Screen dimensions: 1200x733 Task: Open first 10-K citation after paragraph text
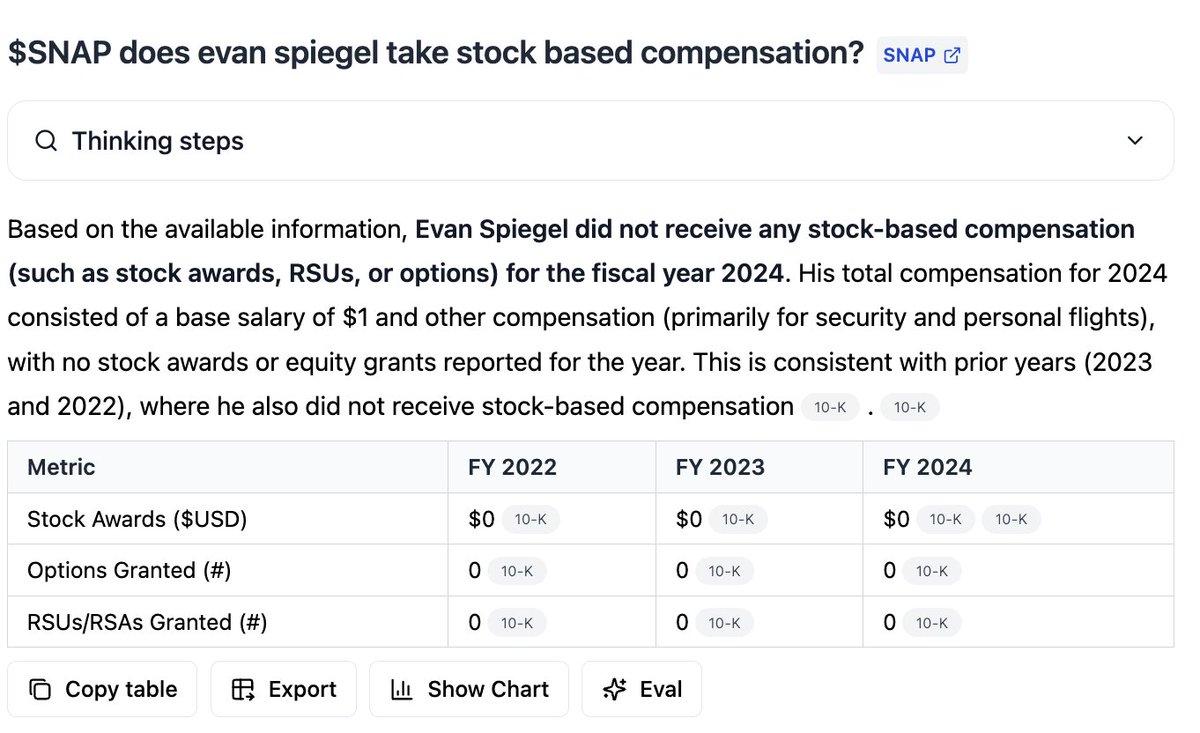coord(830,407)
